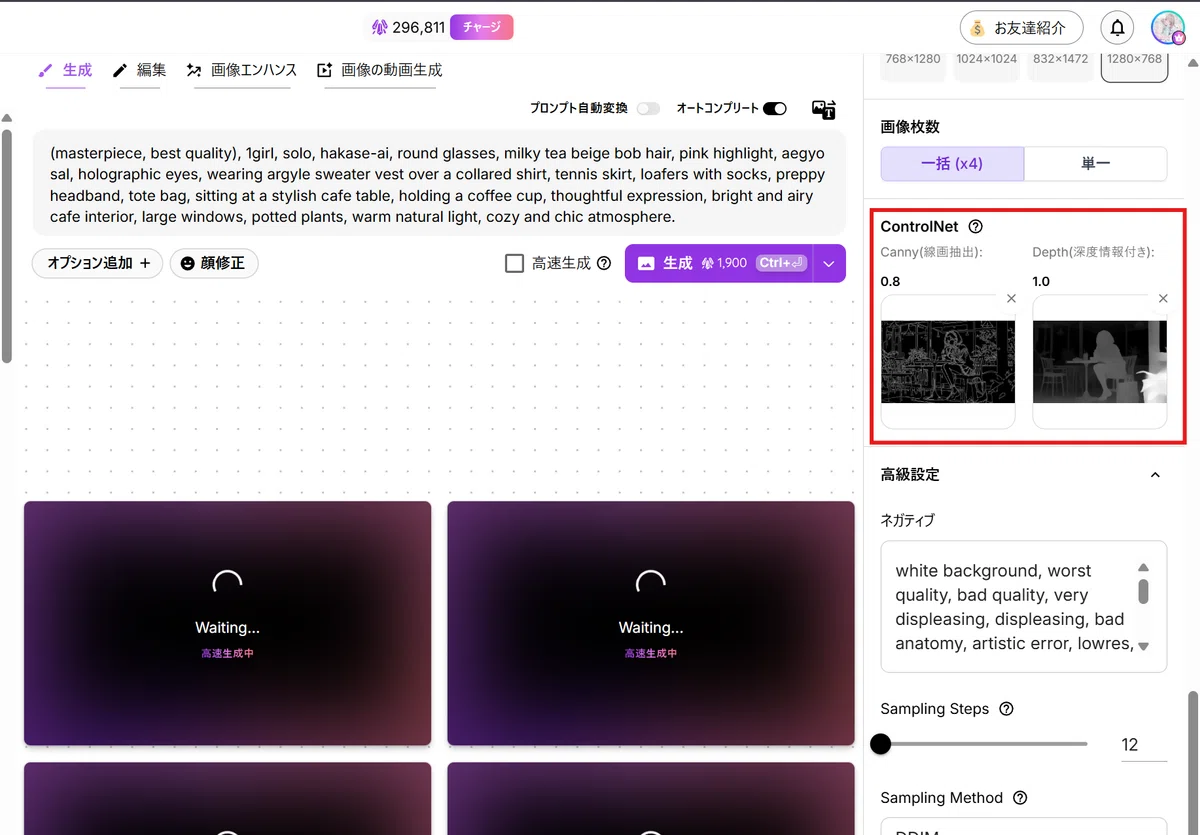Click the image-to-prompt icon beside the autocomplete toggle
The width and height of the screenshot is (1200, 835).
824,109
